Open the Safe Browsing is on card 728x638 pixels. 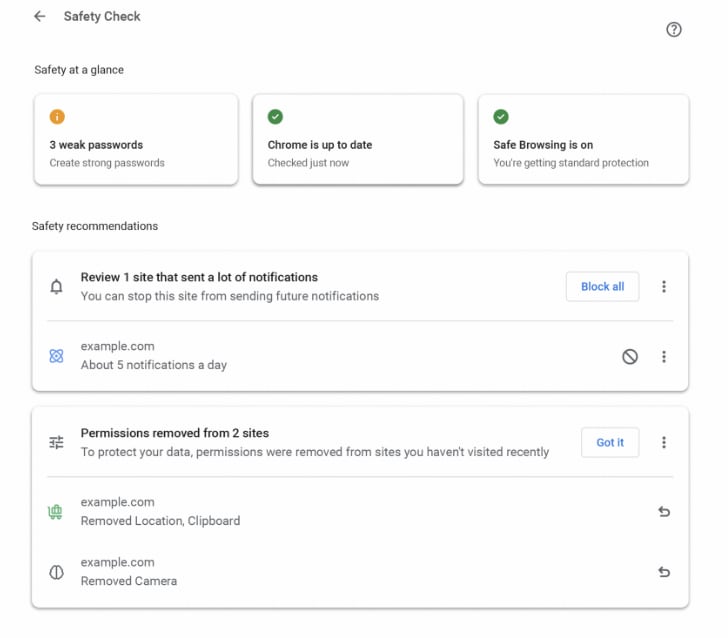coord(583,140)
